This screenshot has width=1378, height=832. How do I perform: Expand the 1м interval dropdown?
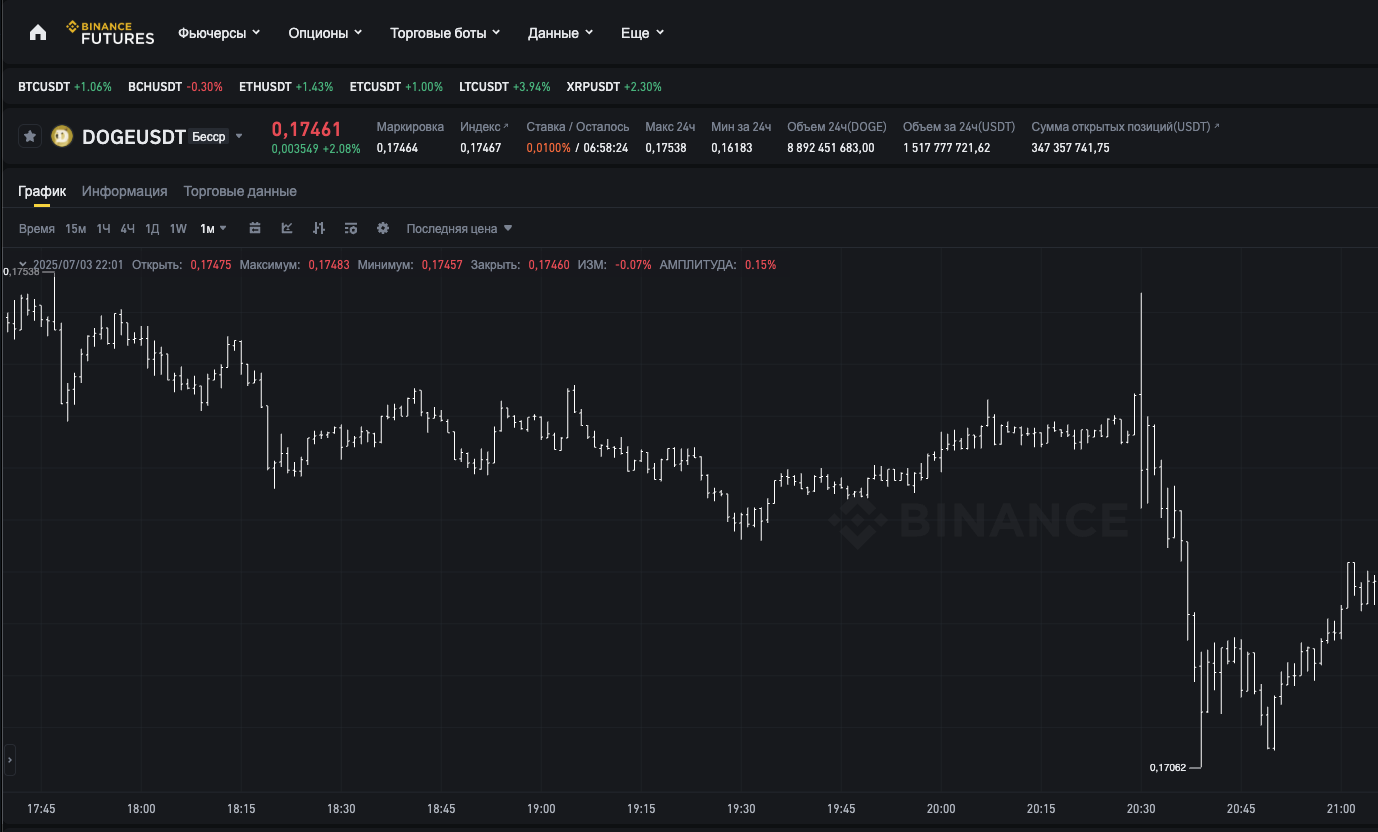coord(213,229)
